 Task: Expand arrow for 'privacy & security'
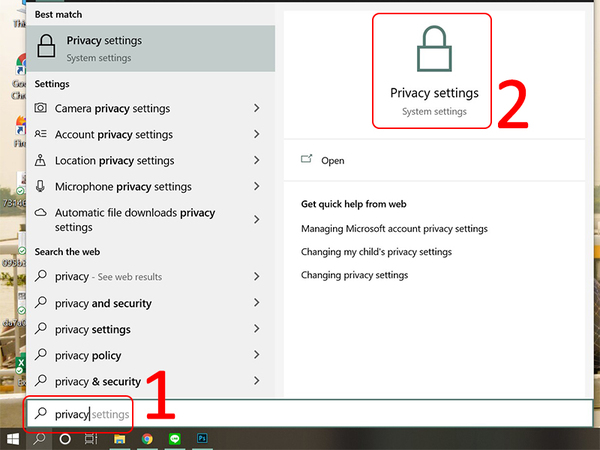click(256, 381)
